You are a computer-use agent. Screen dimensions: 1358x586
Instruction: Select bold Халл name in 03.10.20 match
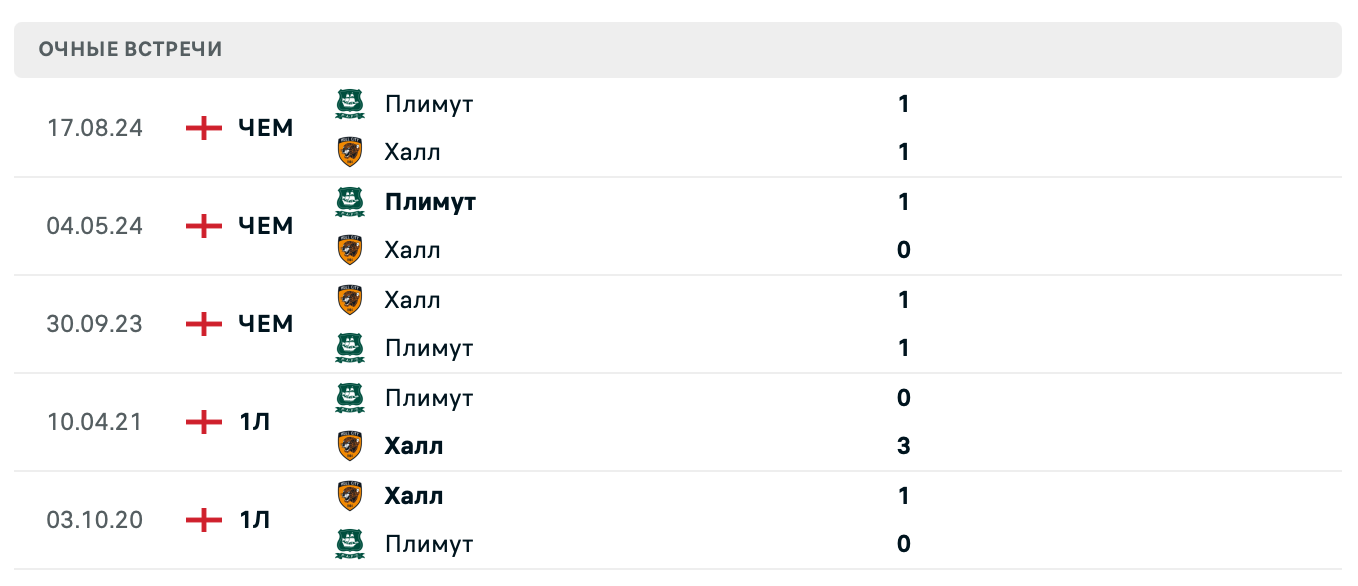pos(413,496)
